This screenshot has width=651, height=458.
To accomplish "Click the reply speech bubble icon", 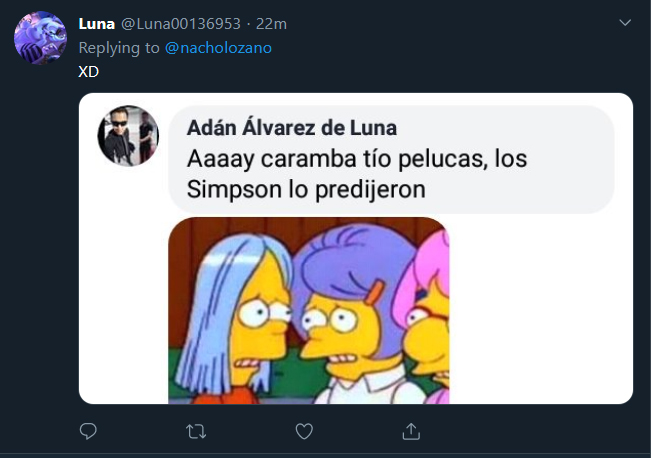I will [x=88, y=431].
